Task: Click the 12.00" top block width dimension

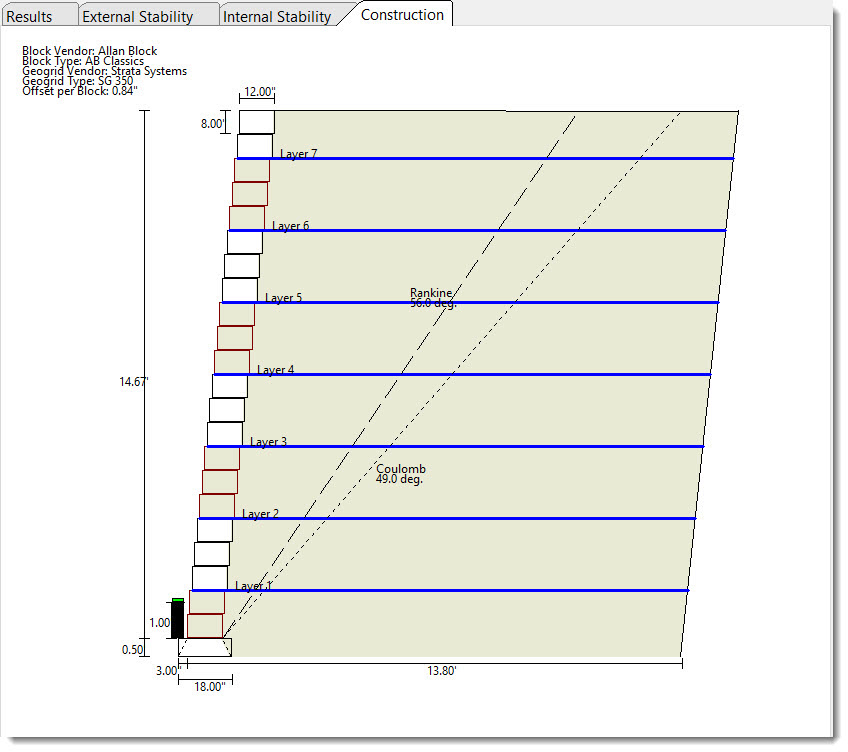Action: click(x=258, y=92)
